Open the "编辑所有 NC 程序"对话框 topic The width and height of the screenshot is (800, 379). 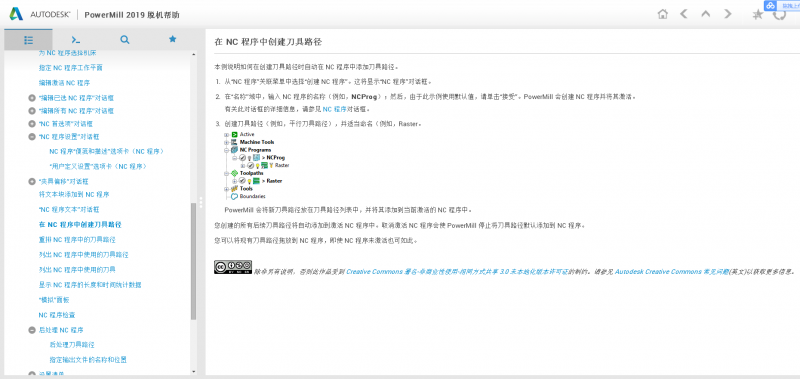pos(76,111)
